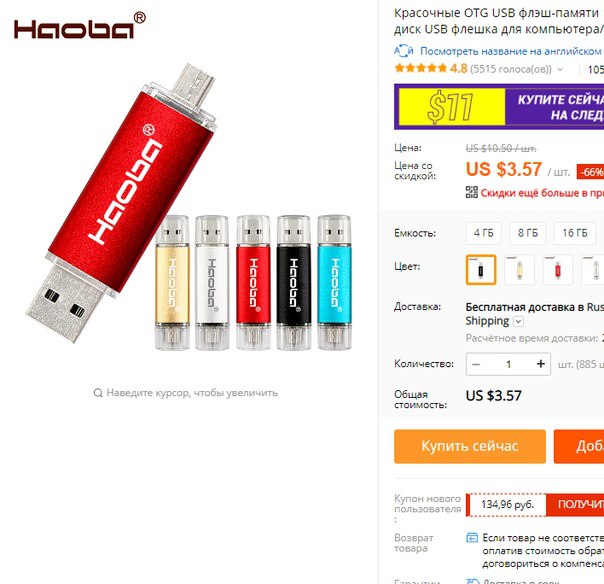Click the translate icon beside English title link

(403, 51)
